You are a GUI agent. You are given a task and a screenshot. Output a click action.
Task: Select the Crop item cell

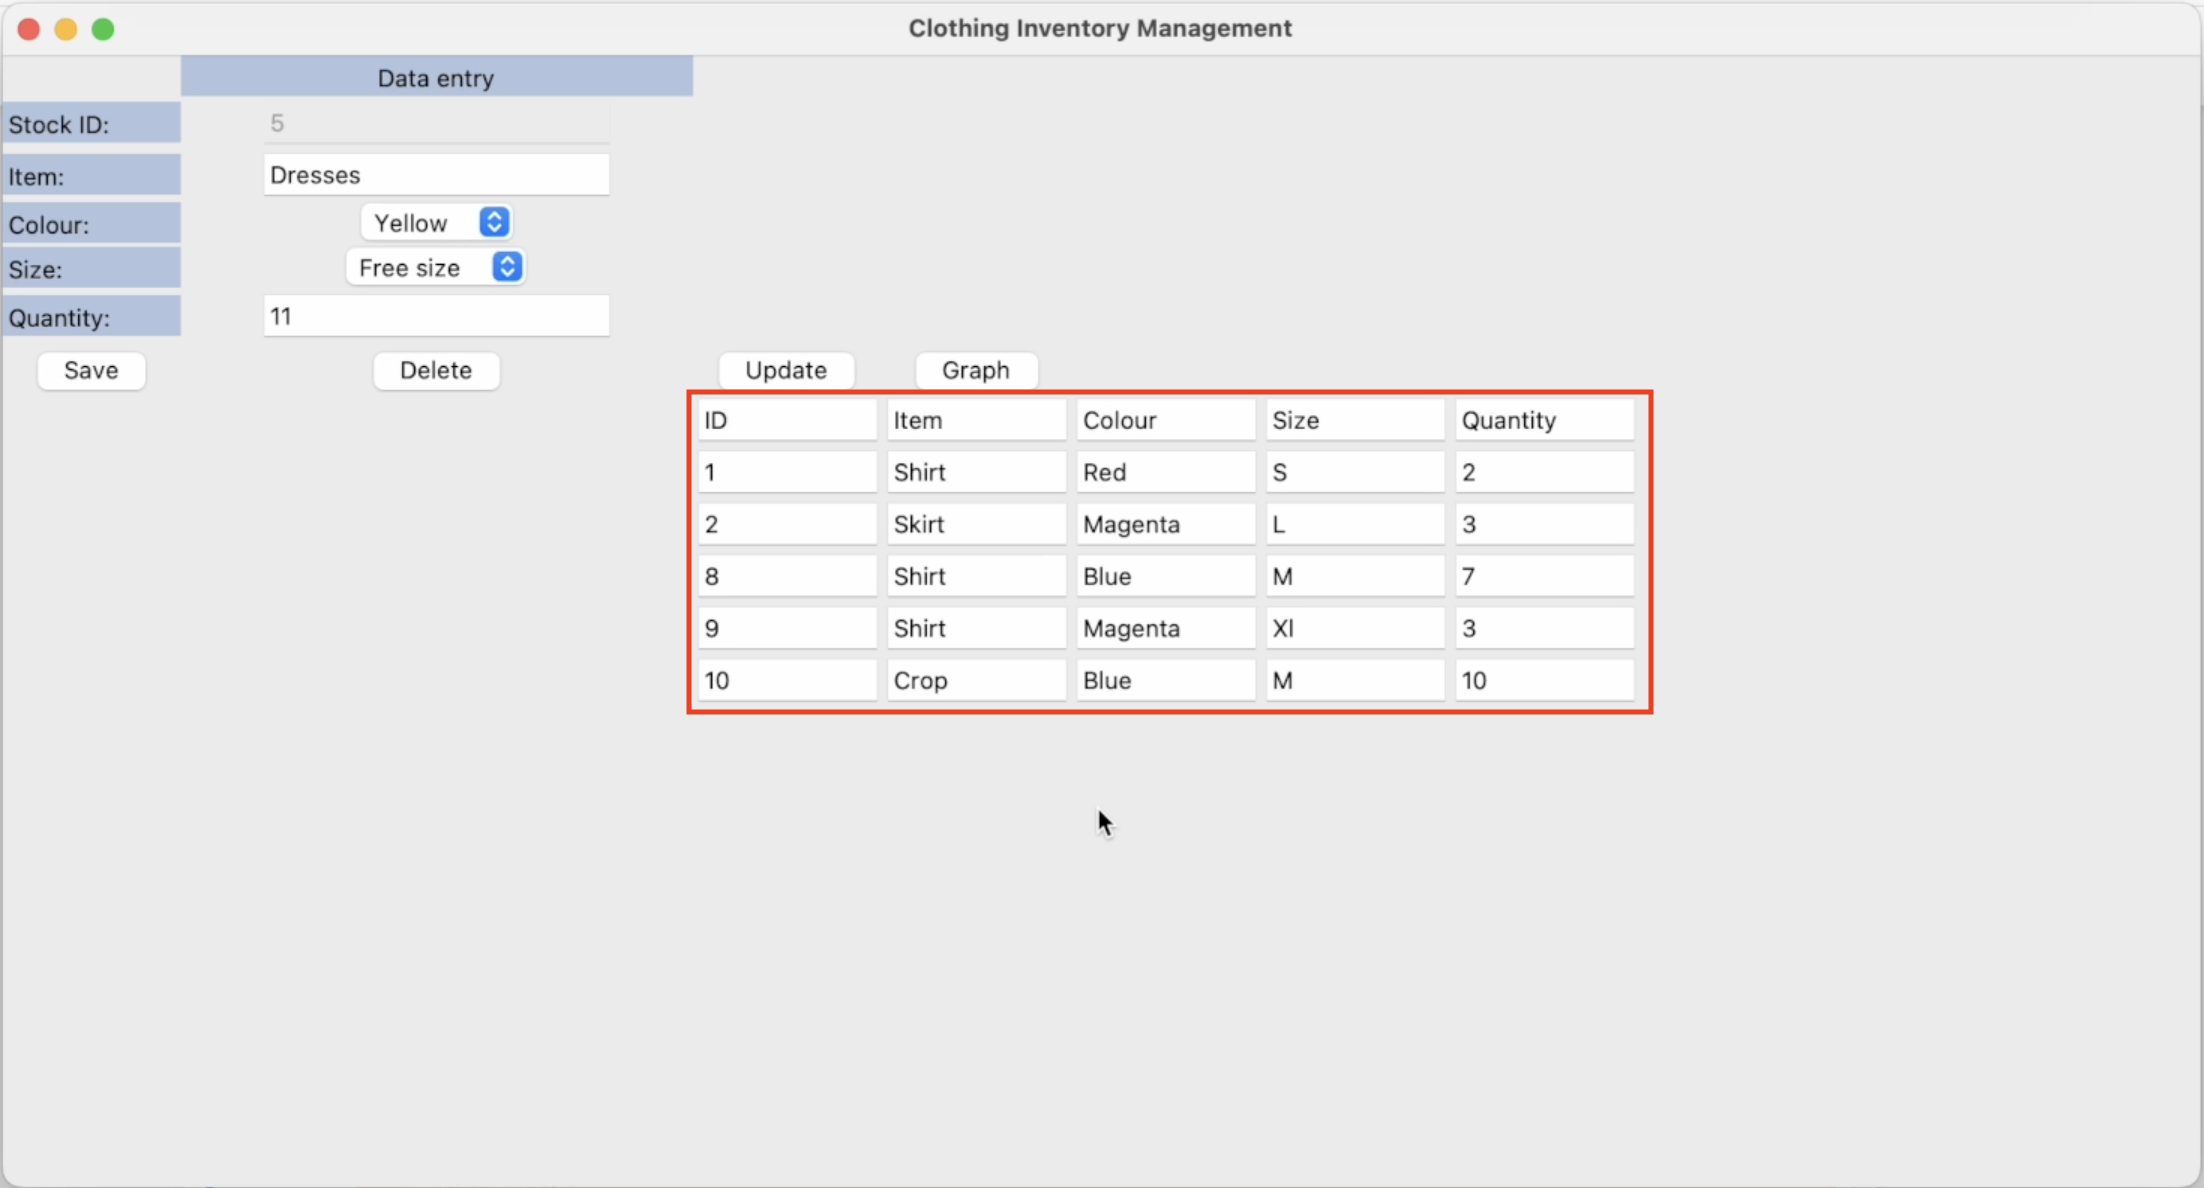click(x=976, y=680)
